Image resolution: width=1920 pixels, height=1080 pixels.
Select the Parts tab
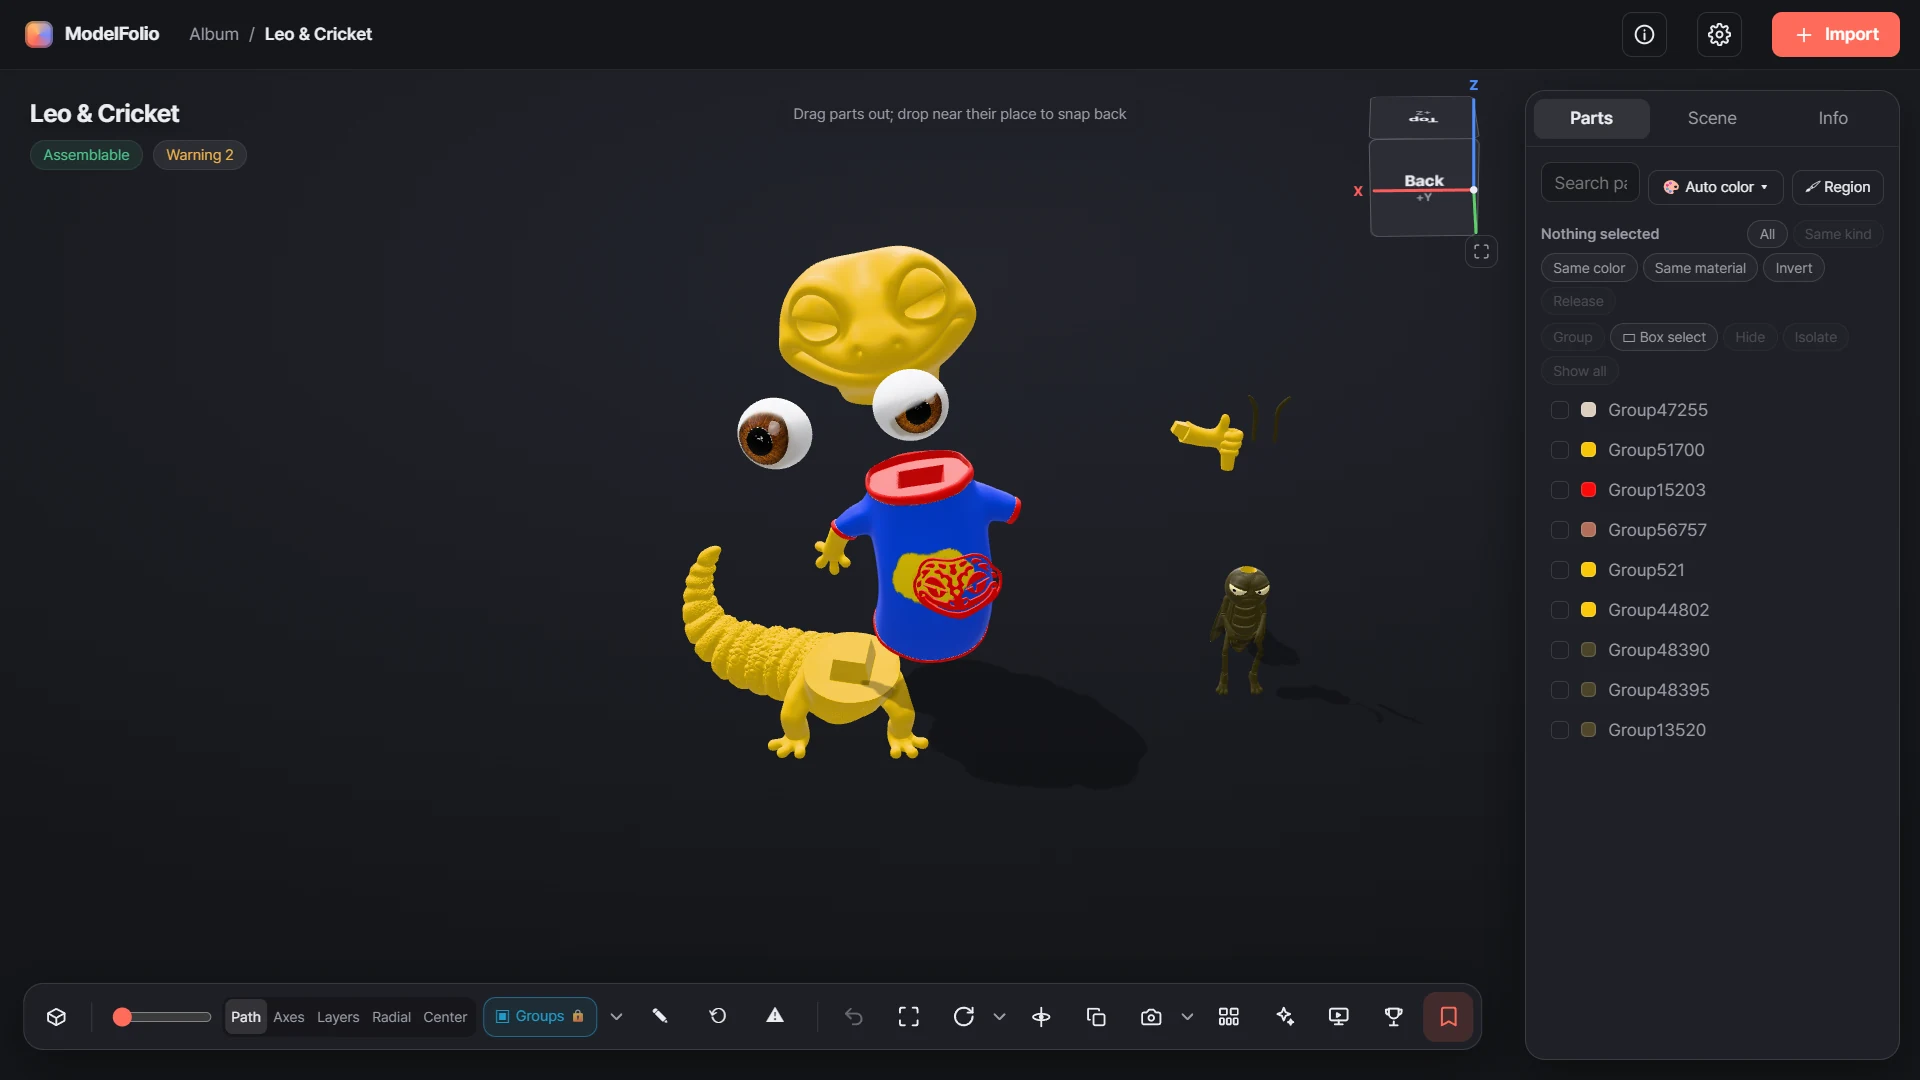point(1591,118)
